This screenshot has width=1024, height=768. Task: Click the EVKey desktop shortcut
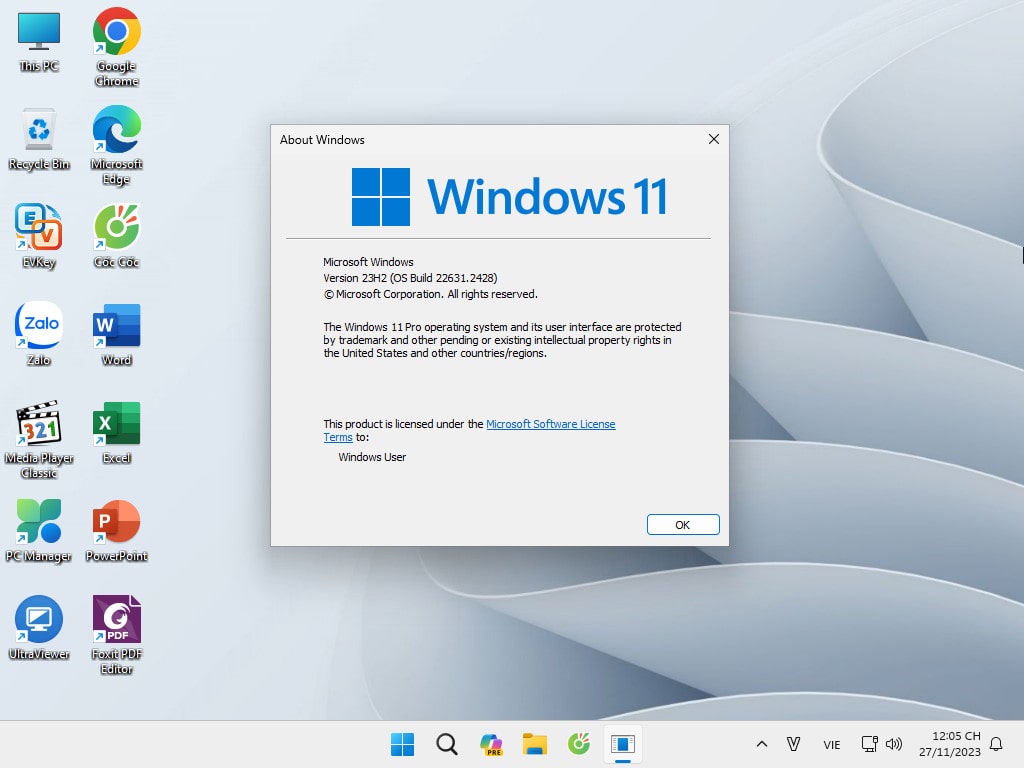point(39,228)
